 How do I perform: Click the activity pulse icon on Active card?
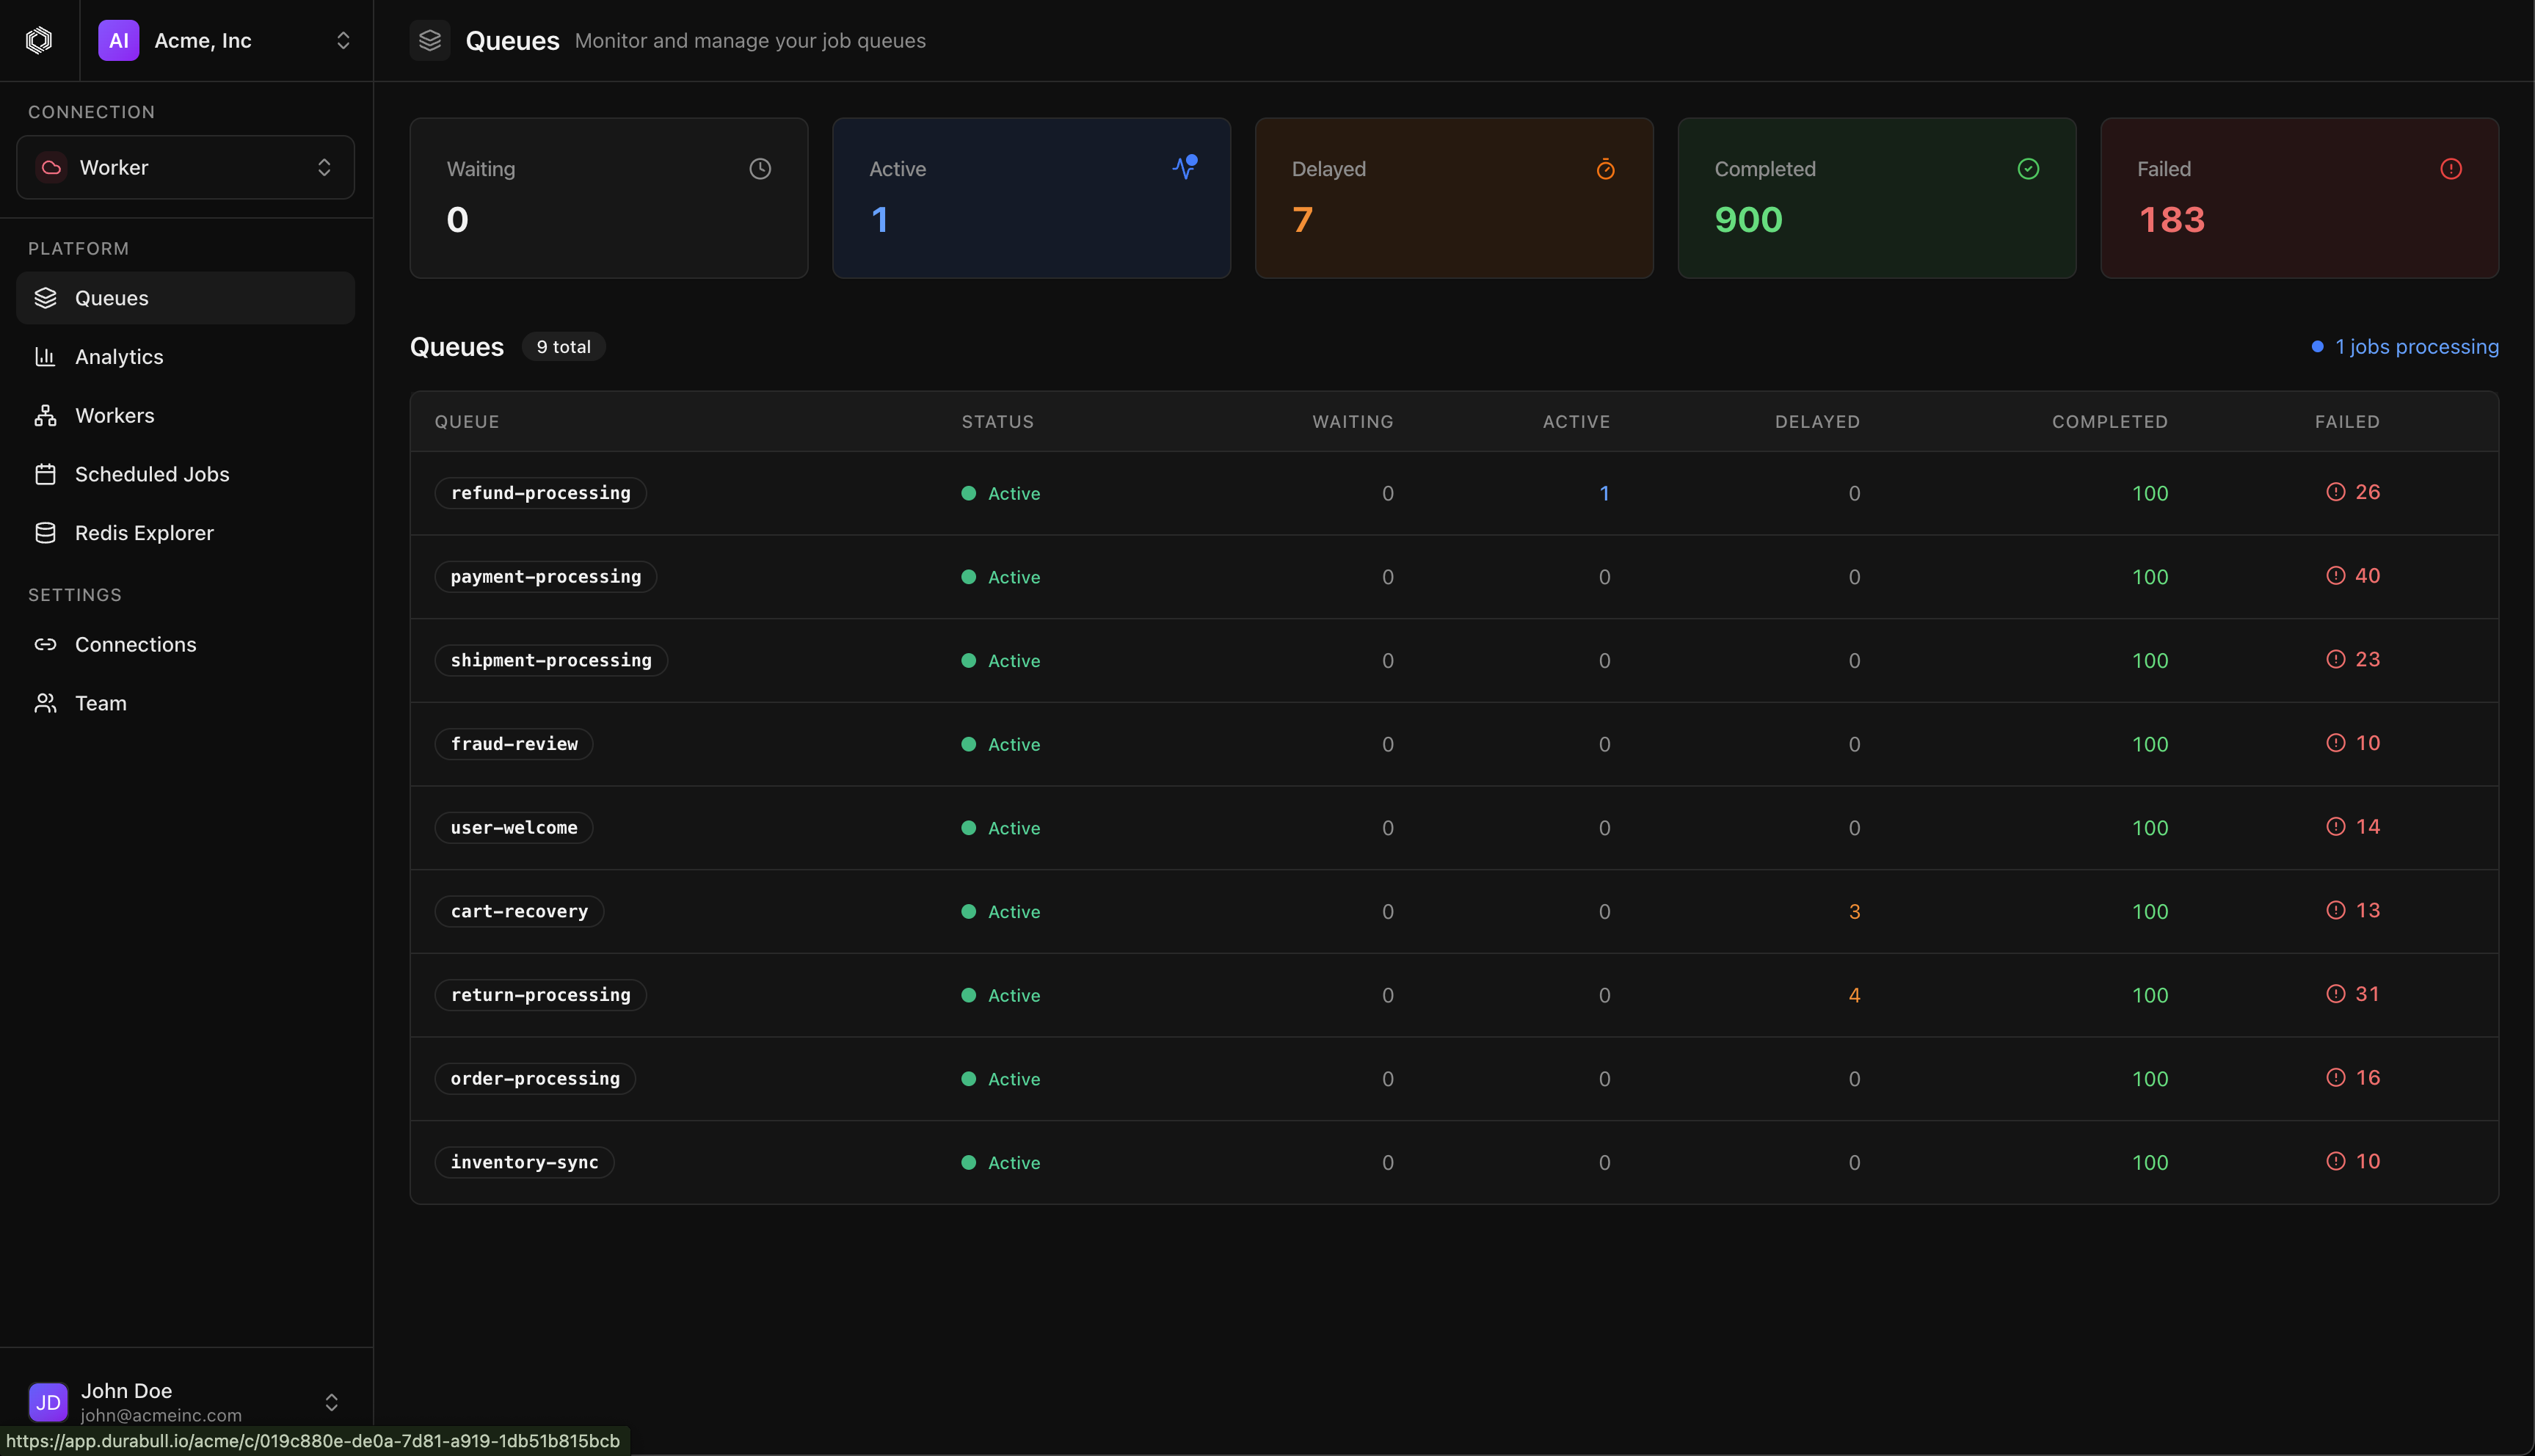(x=1184, y=167)
